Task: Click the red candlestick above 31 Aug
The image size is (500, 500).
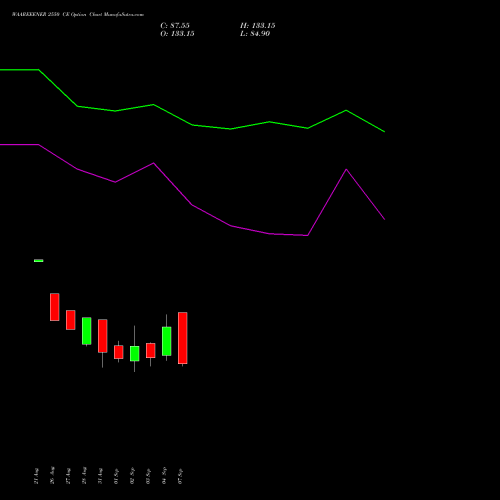Action: coord(103,336)
